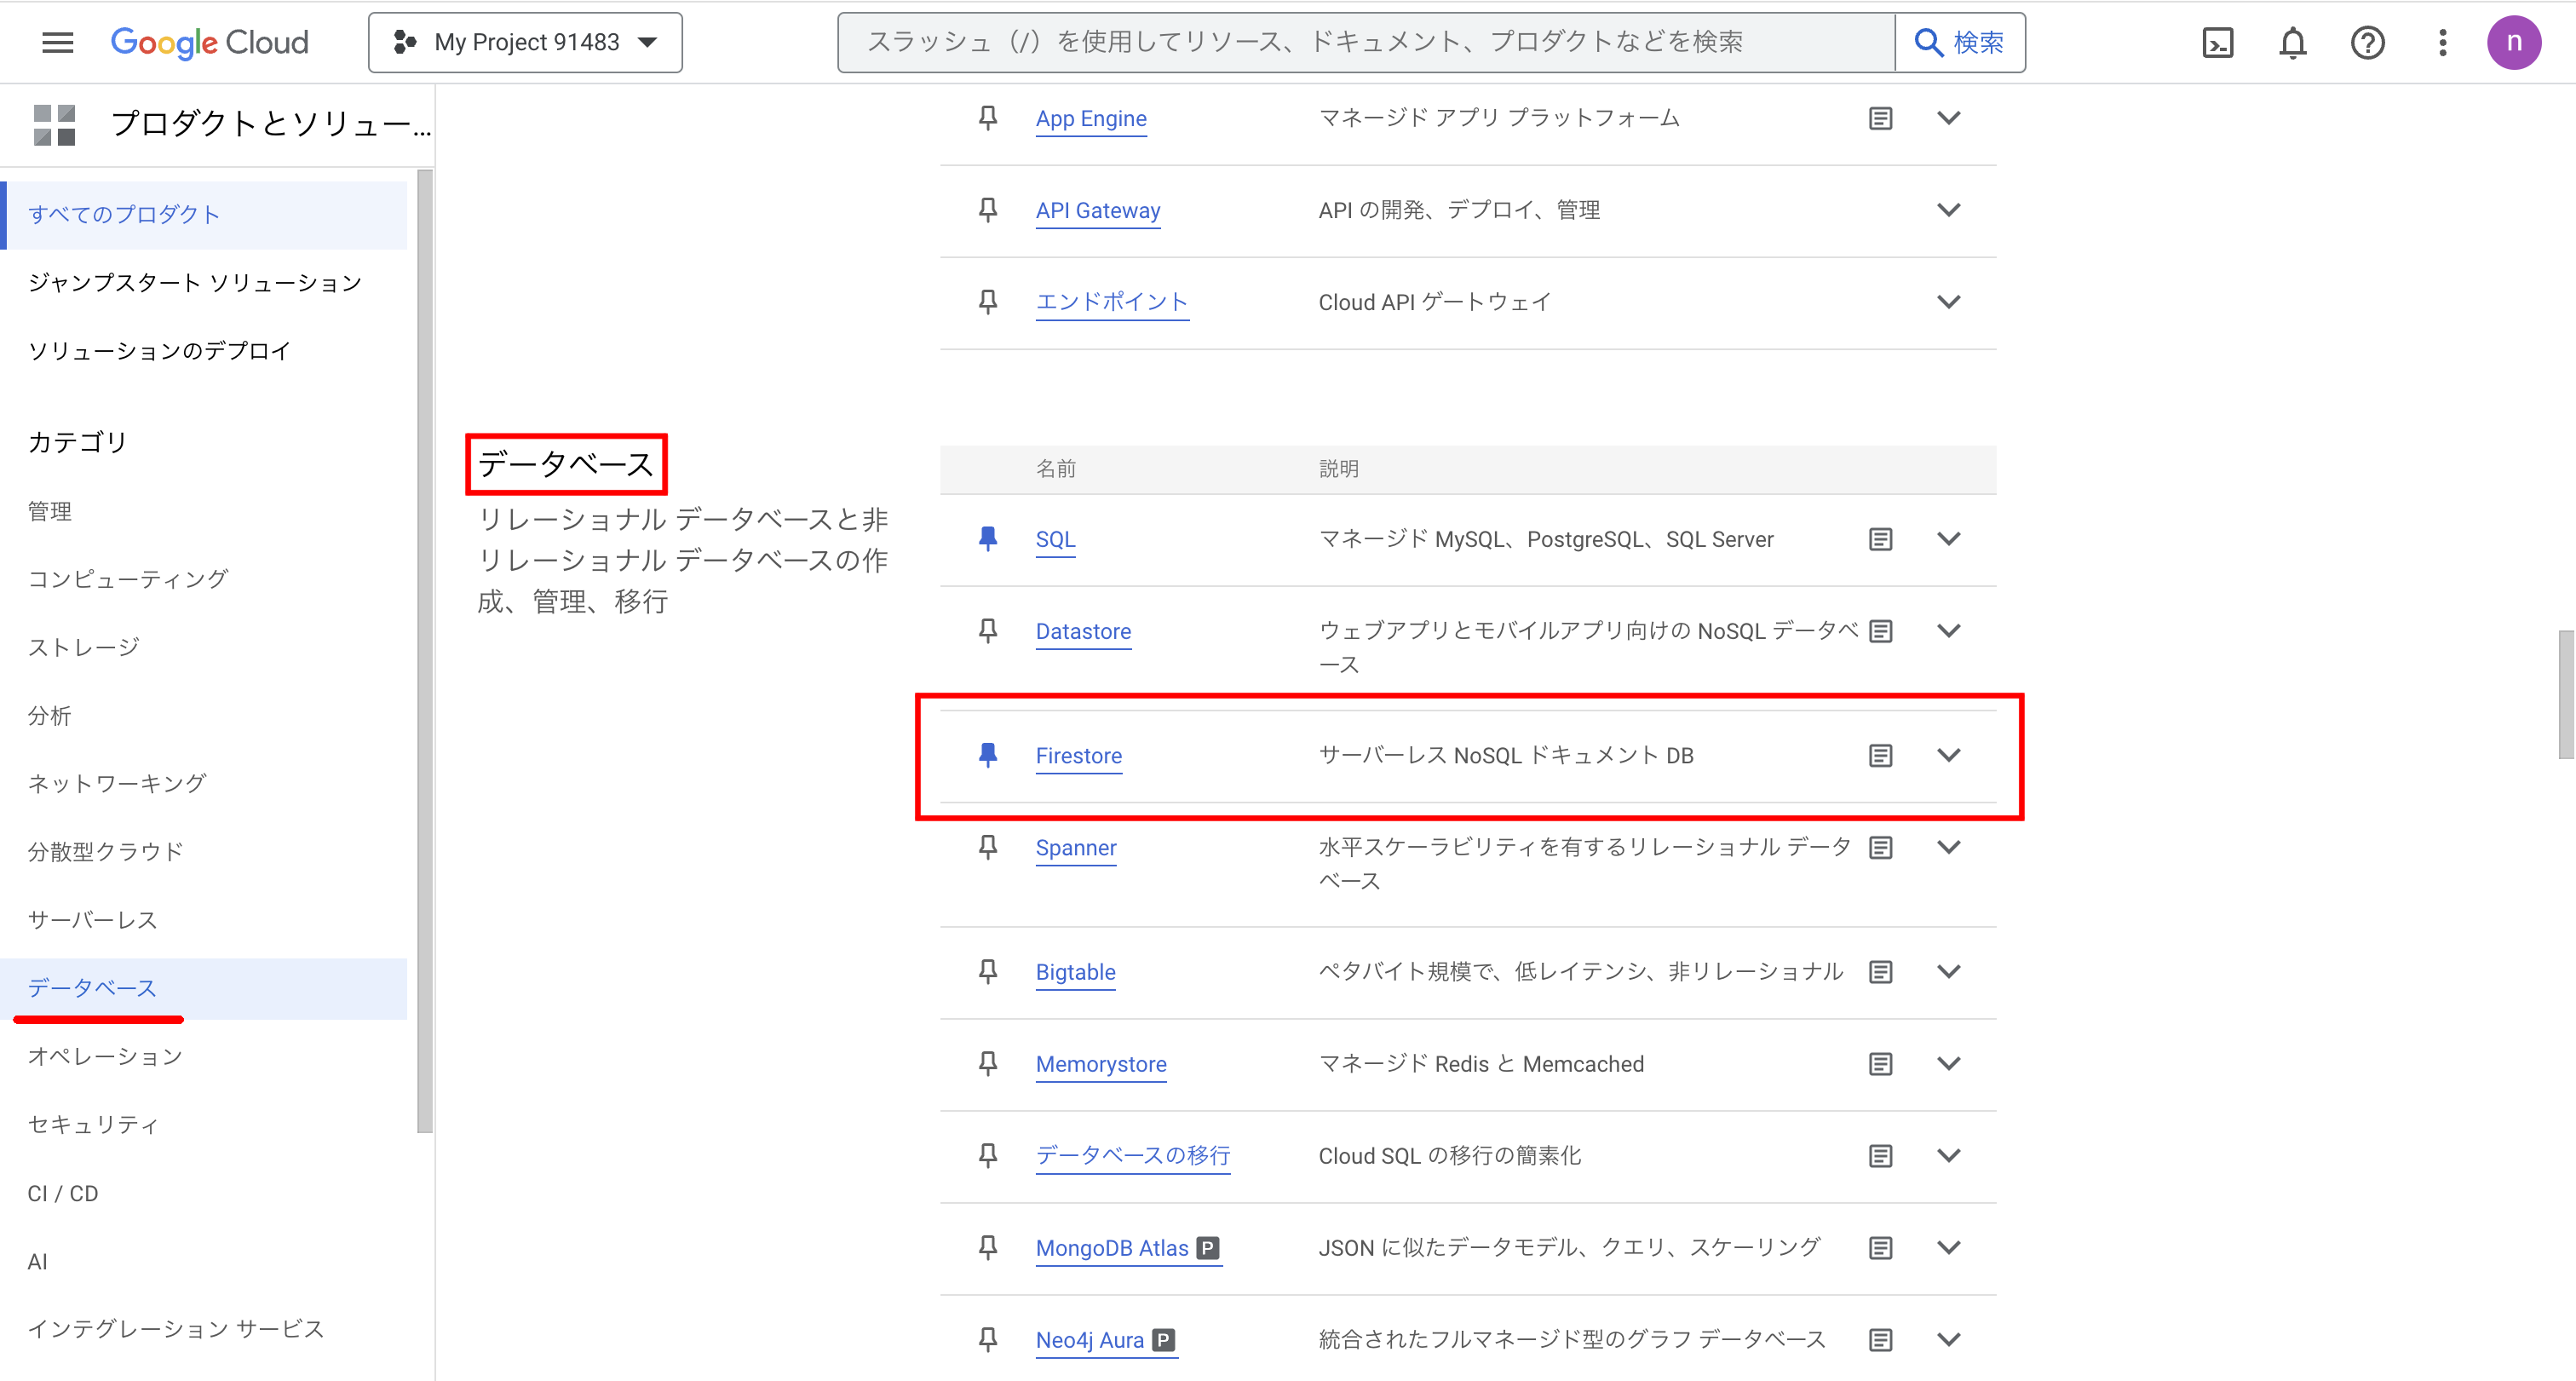This screenshot has height=1381, width=2576.
Task: Open the notifications bell
Action: [2292, 42]
